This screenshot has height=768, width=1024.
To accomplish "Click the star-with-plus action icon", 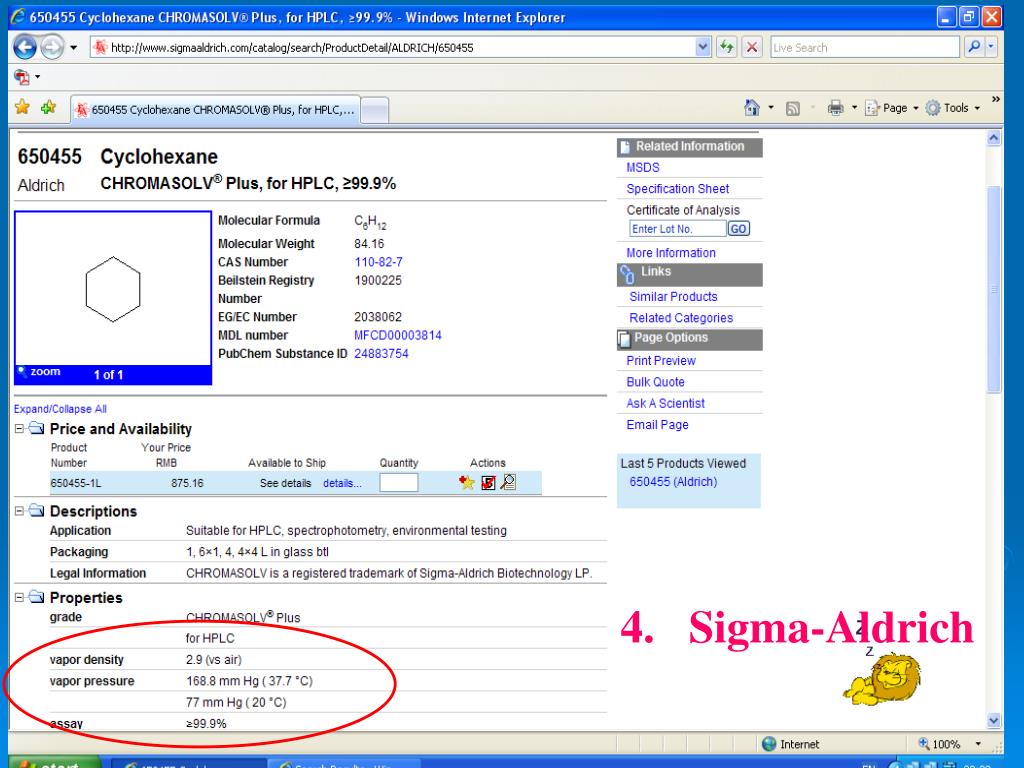I will point(466,483).
